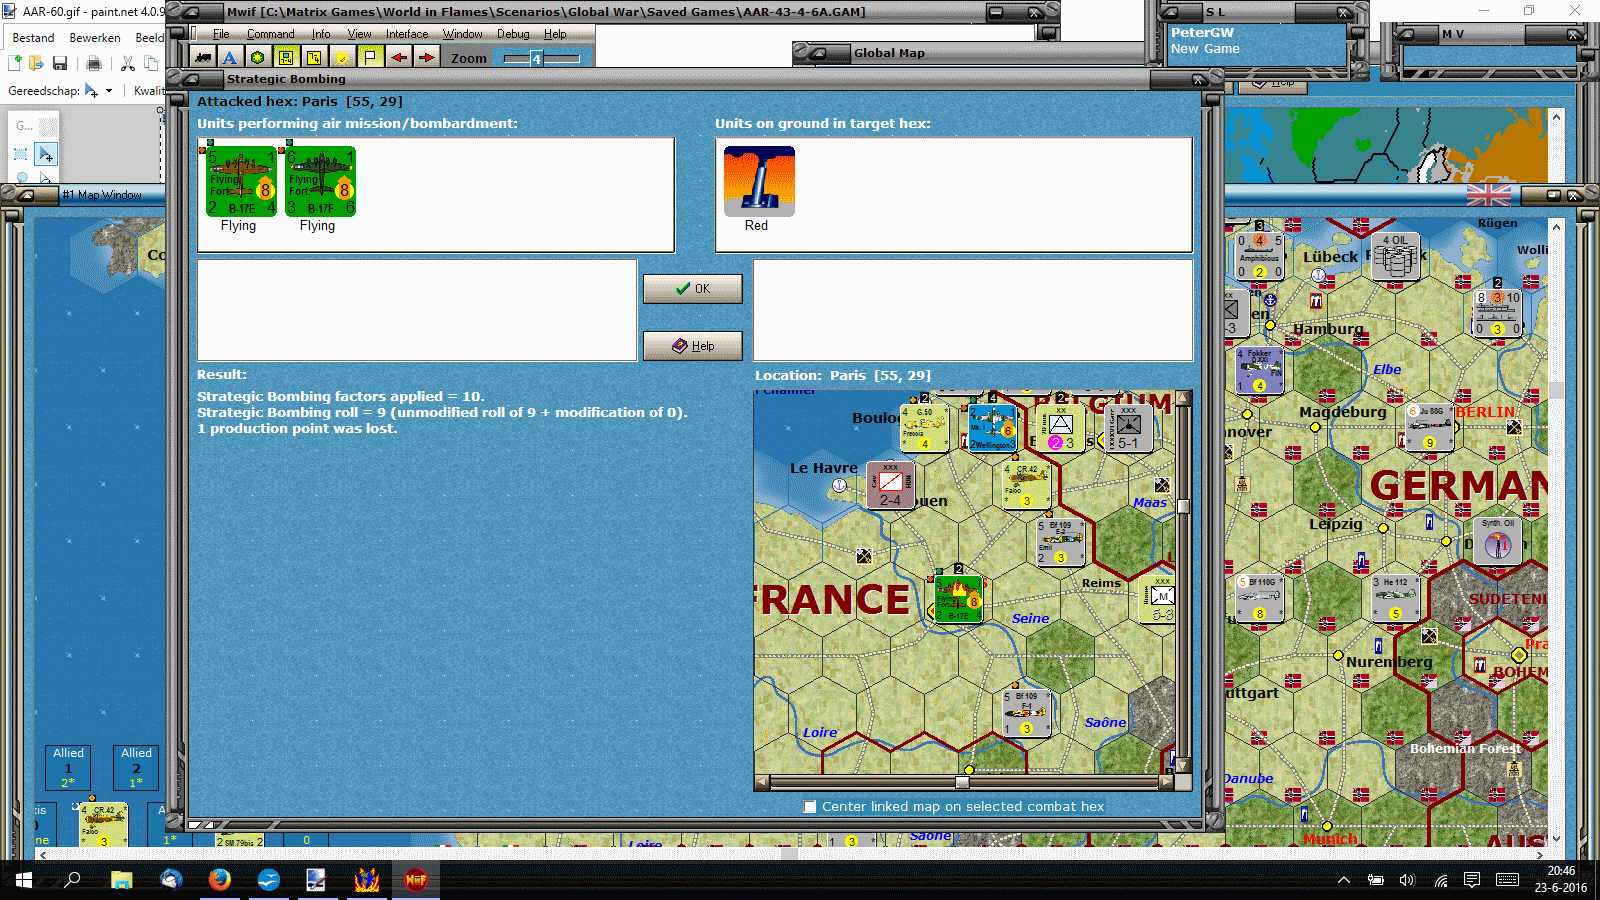Click the red right arrow toolbar icon
Image resolution: width=1600 pixels, height=900 pixels.
point(426,58)
